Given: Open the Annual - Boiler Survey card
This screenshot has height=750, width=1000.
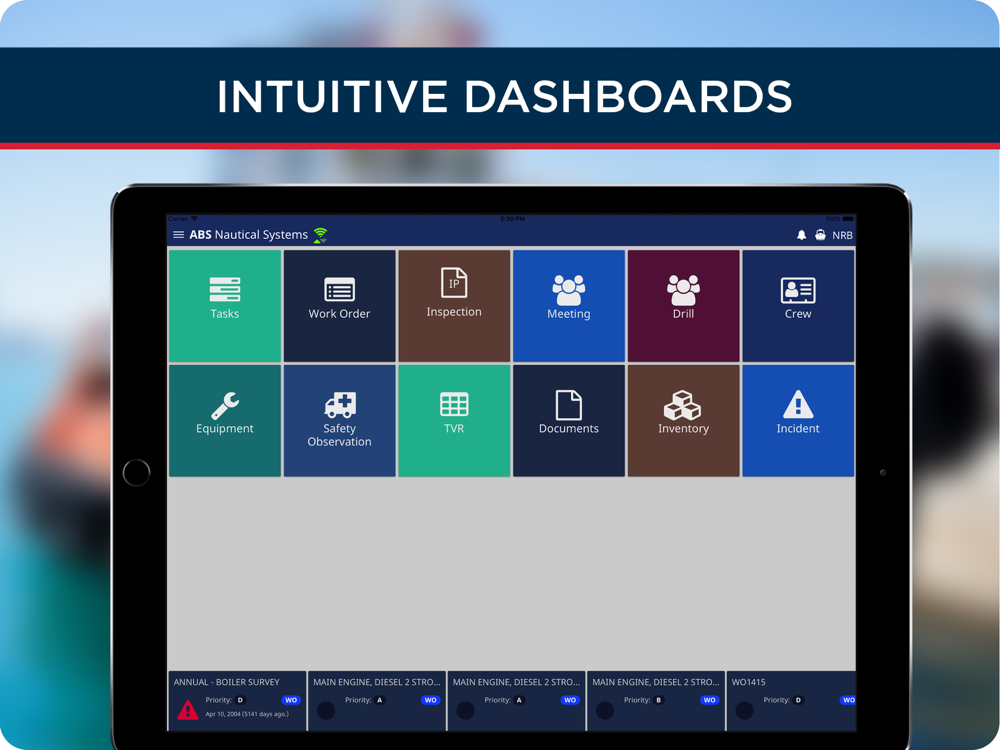Looking at the screenshot, I should [x=237, y=700].
